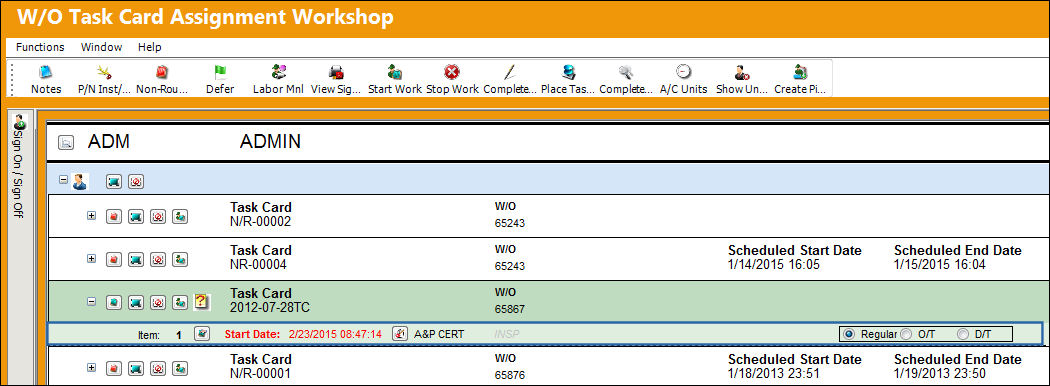Collapse task card 2012-07-28TC
1050x386 pixels.
[x=92, y=302]
